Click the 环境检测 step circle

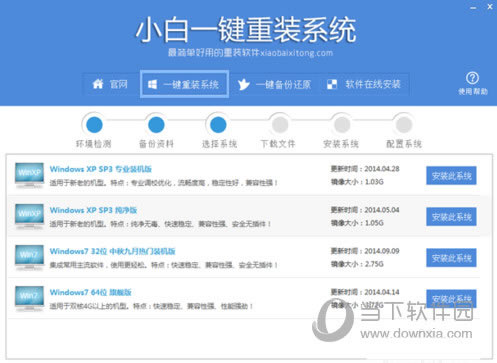[x=94, y=125]
